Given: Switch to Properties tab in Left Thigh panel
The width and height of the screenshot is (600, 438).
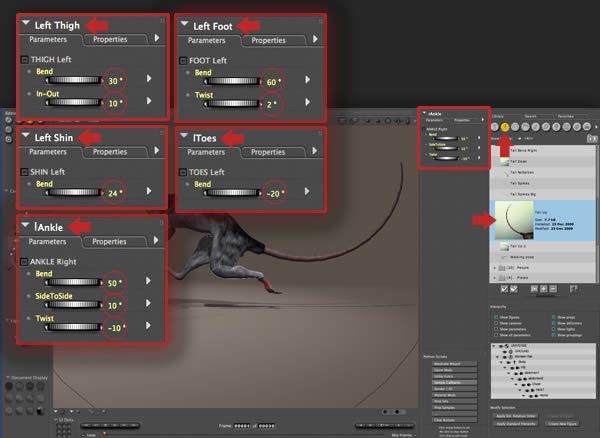Looking at the screenshot, I should (110, 39).
